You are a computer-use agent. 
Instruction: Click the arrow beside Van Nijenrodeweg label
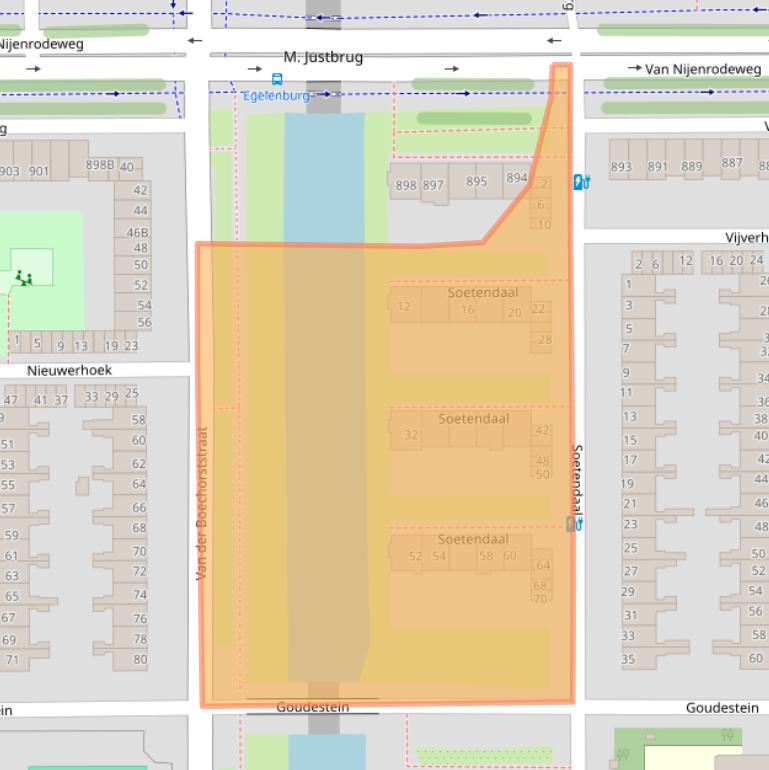(634, 68)
